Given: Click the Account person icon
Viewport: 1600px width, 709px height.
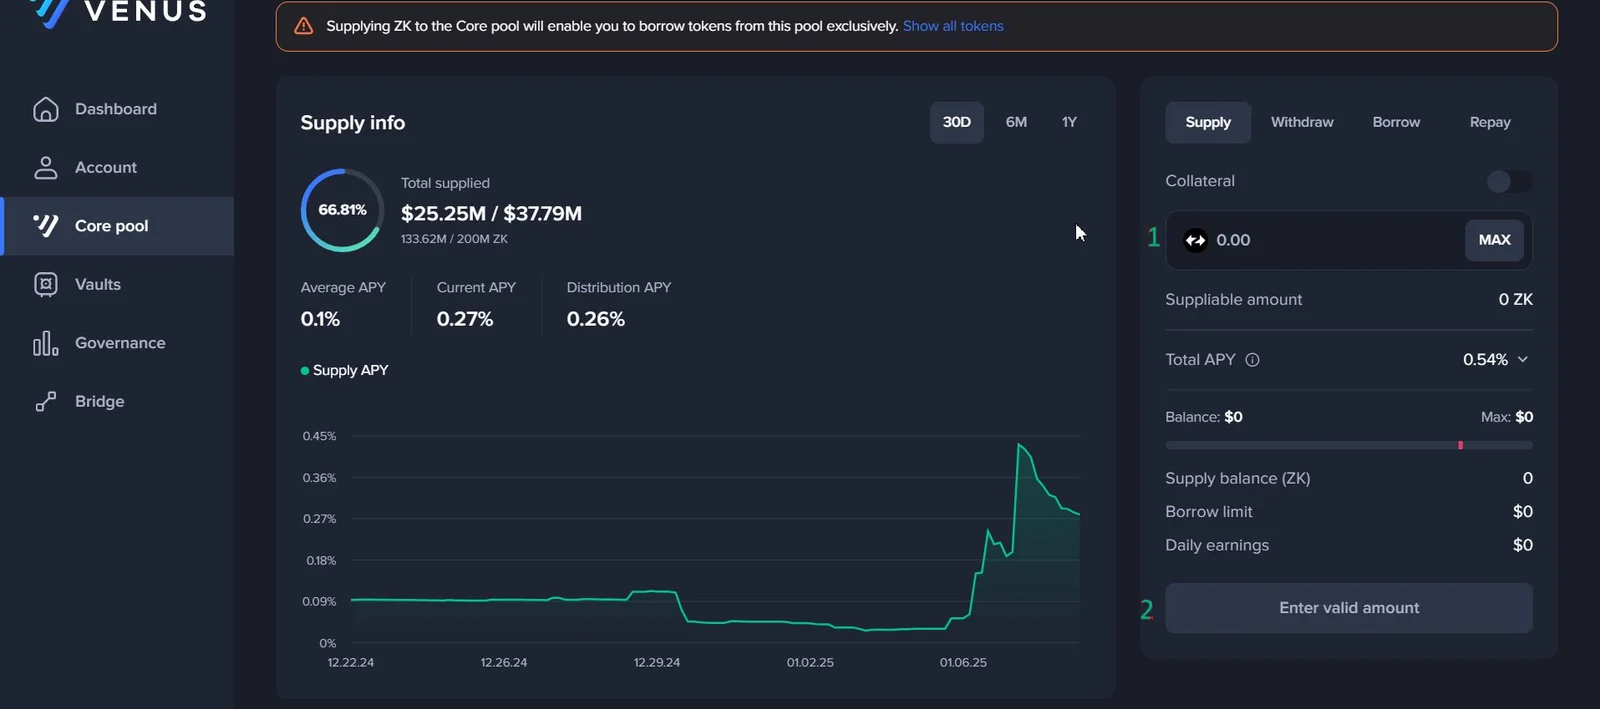Looking at the screenshot, I should (46, 167).
